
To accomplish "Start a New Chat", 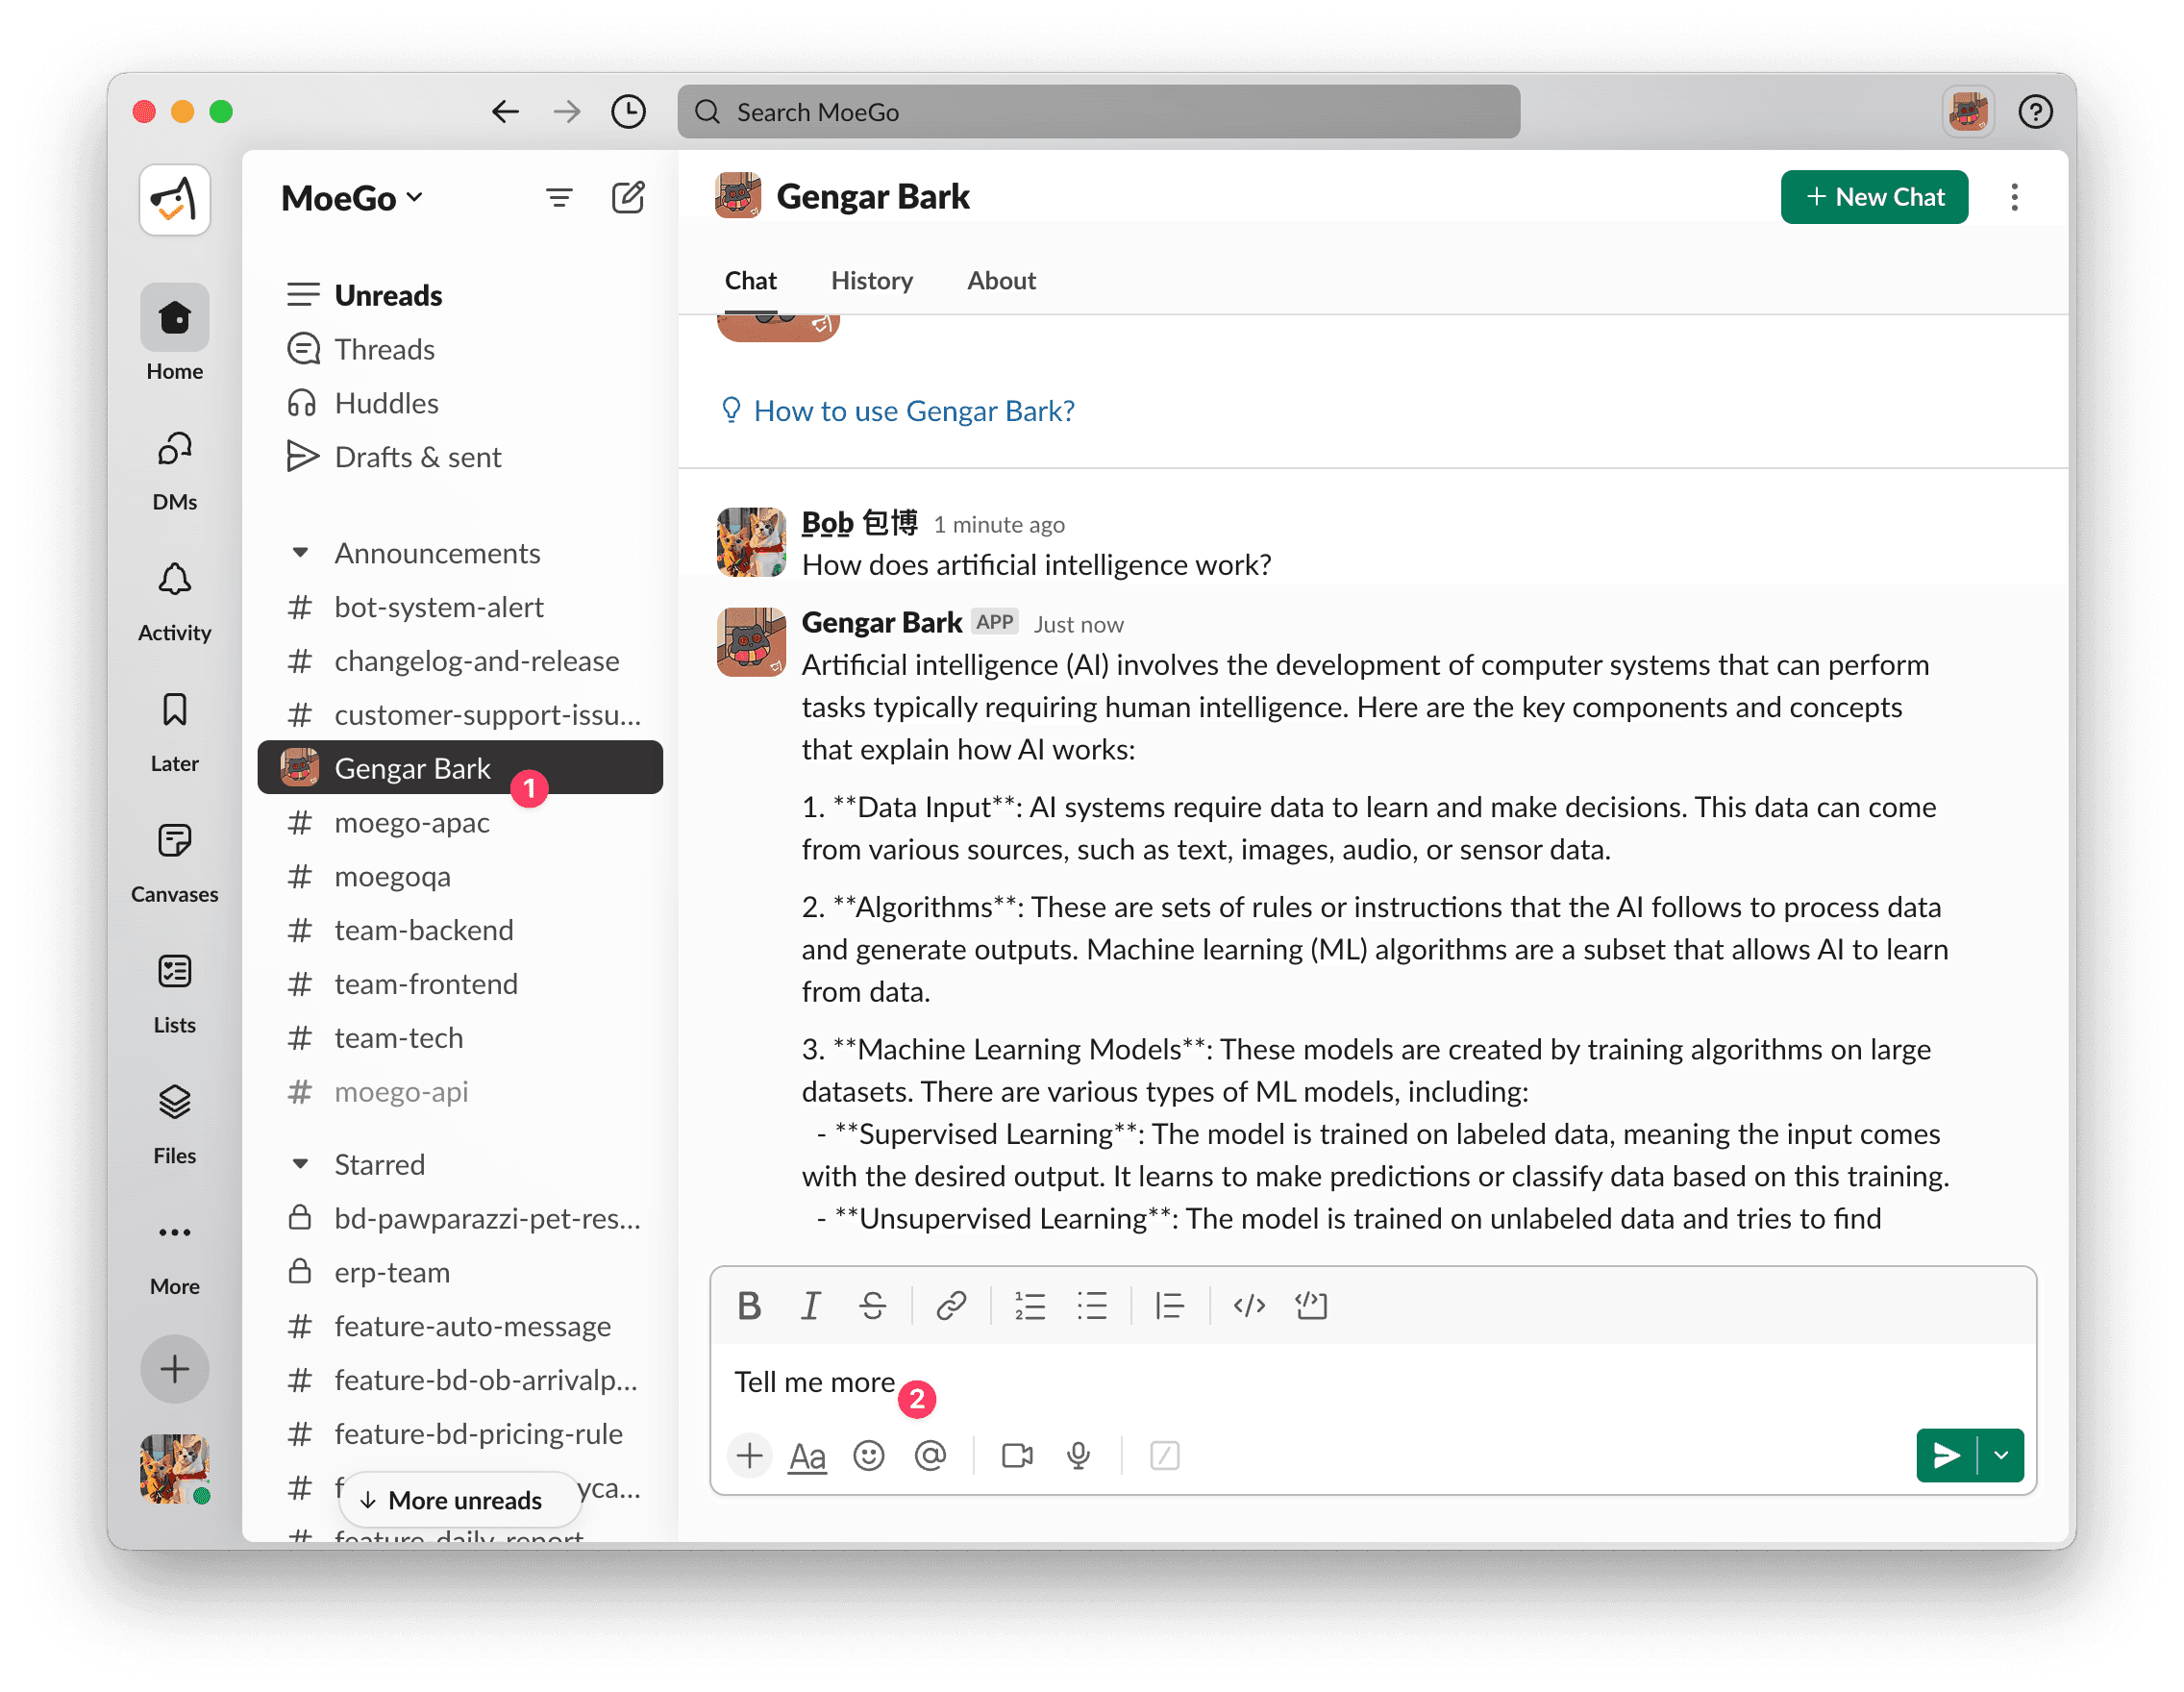I will [1874, 197].
